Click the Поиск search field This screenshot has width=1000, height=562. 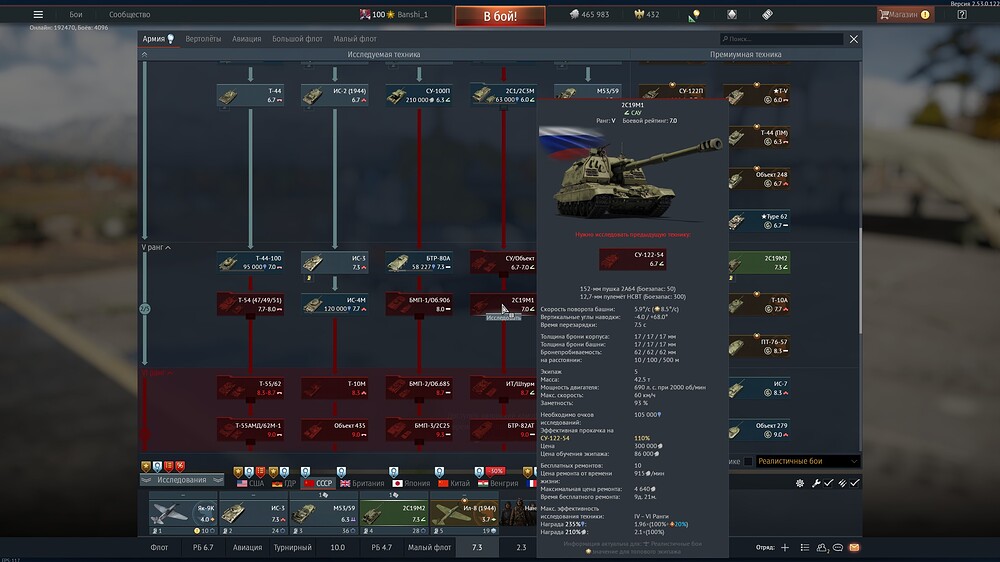[x=780, y=39]
